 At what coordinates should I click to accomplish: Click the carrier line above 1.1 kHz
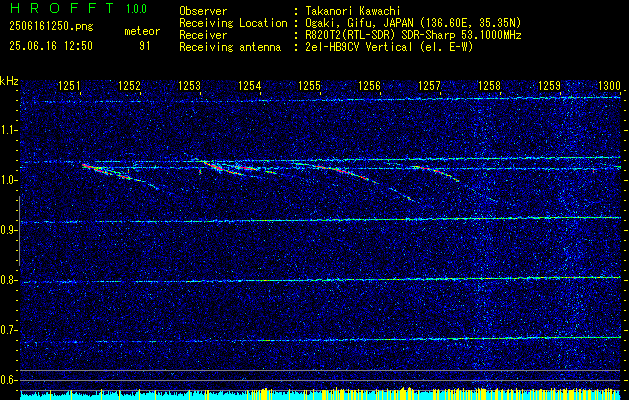[320, 99]
